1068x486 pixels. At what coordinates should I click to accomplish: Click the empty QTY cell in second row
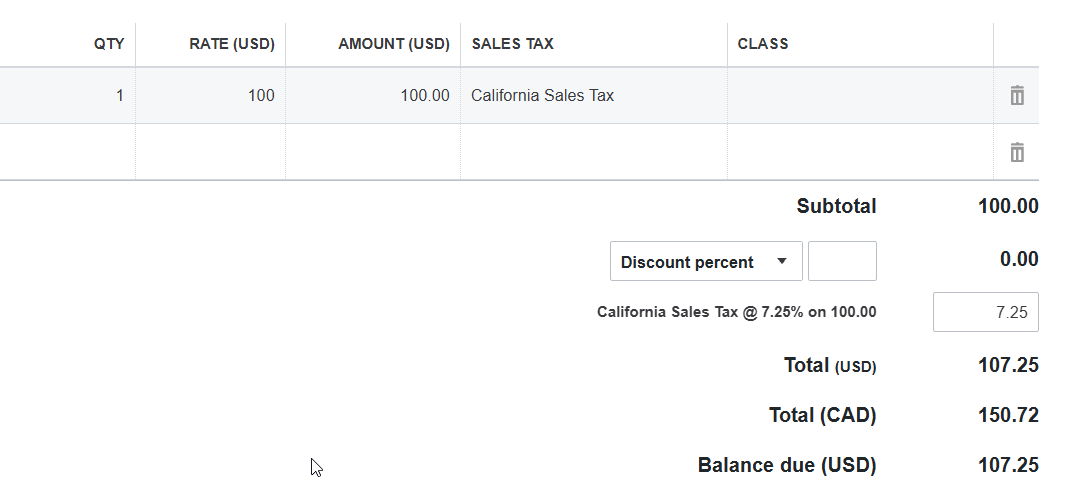67,152
